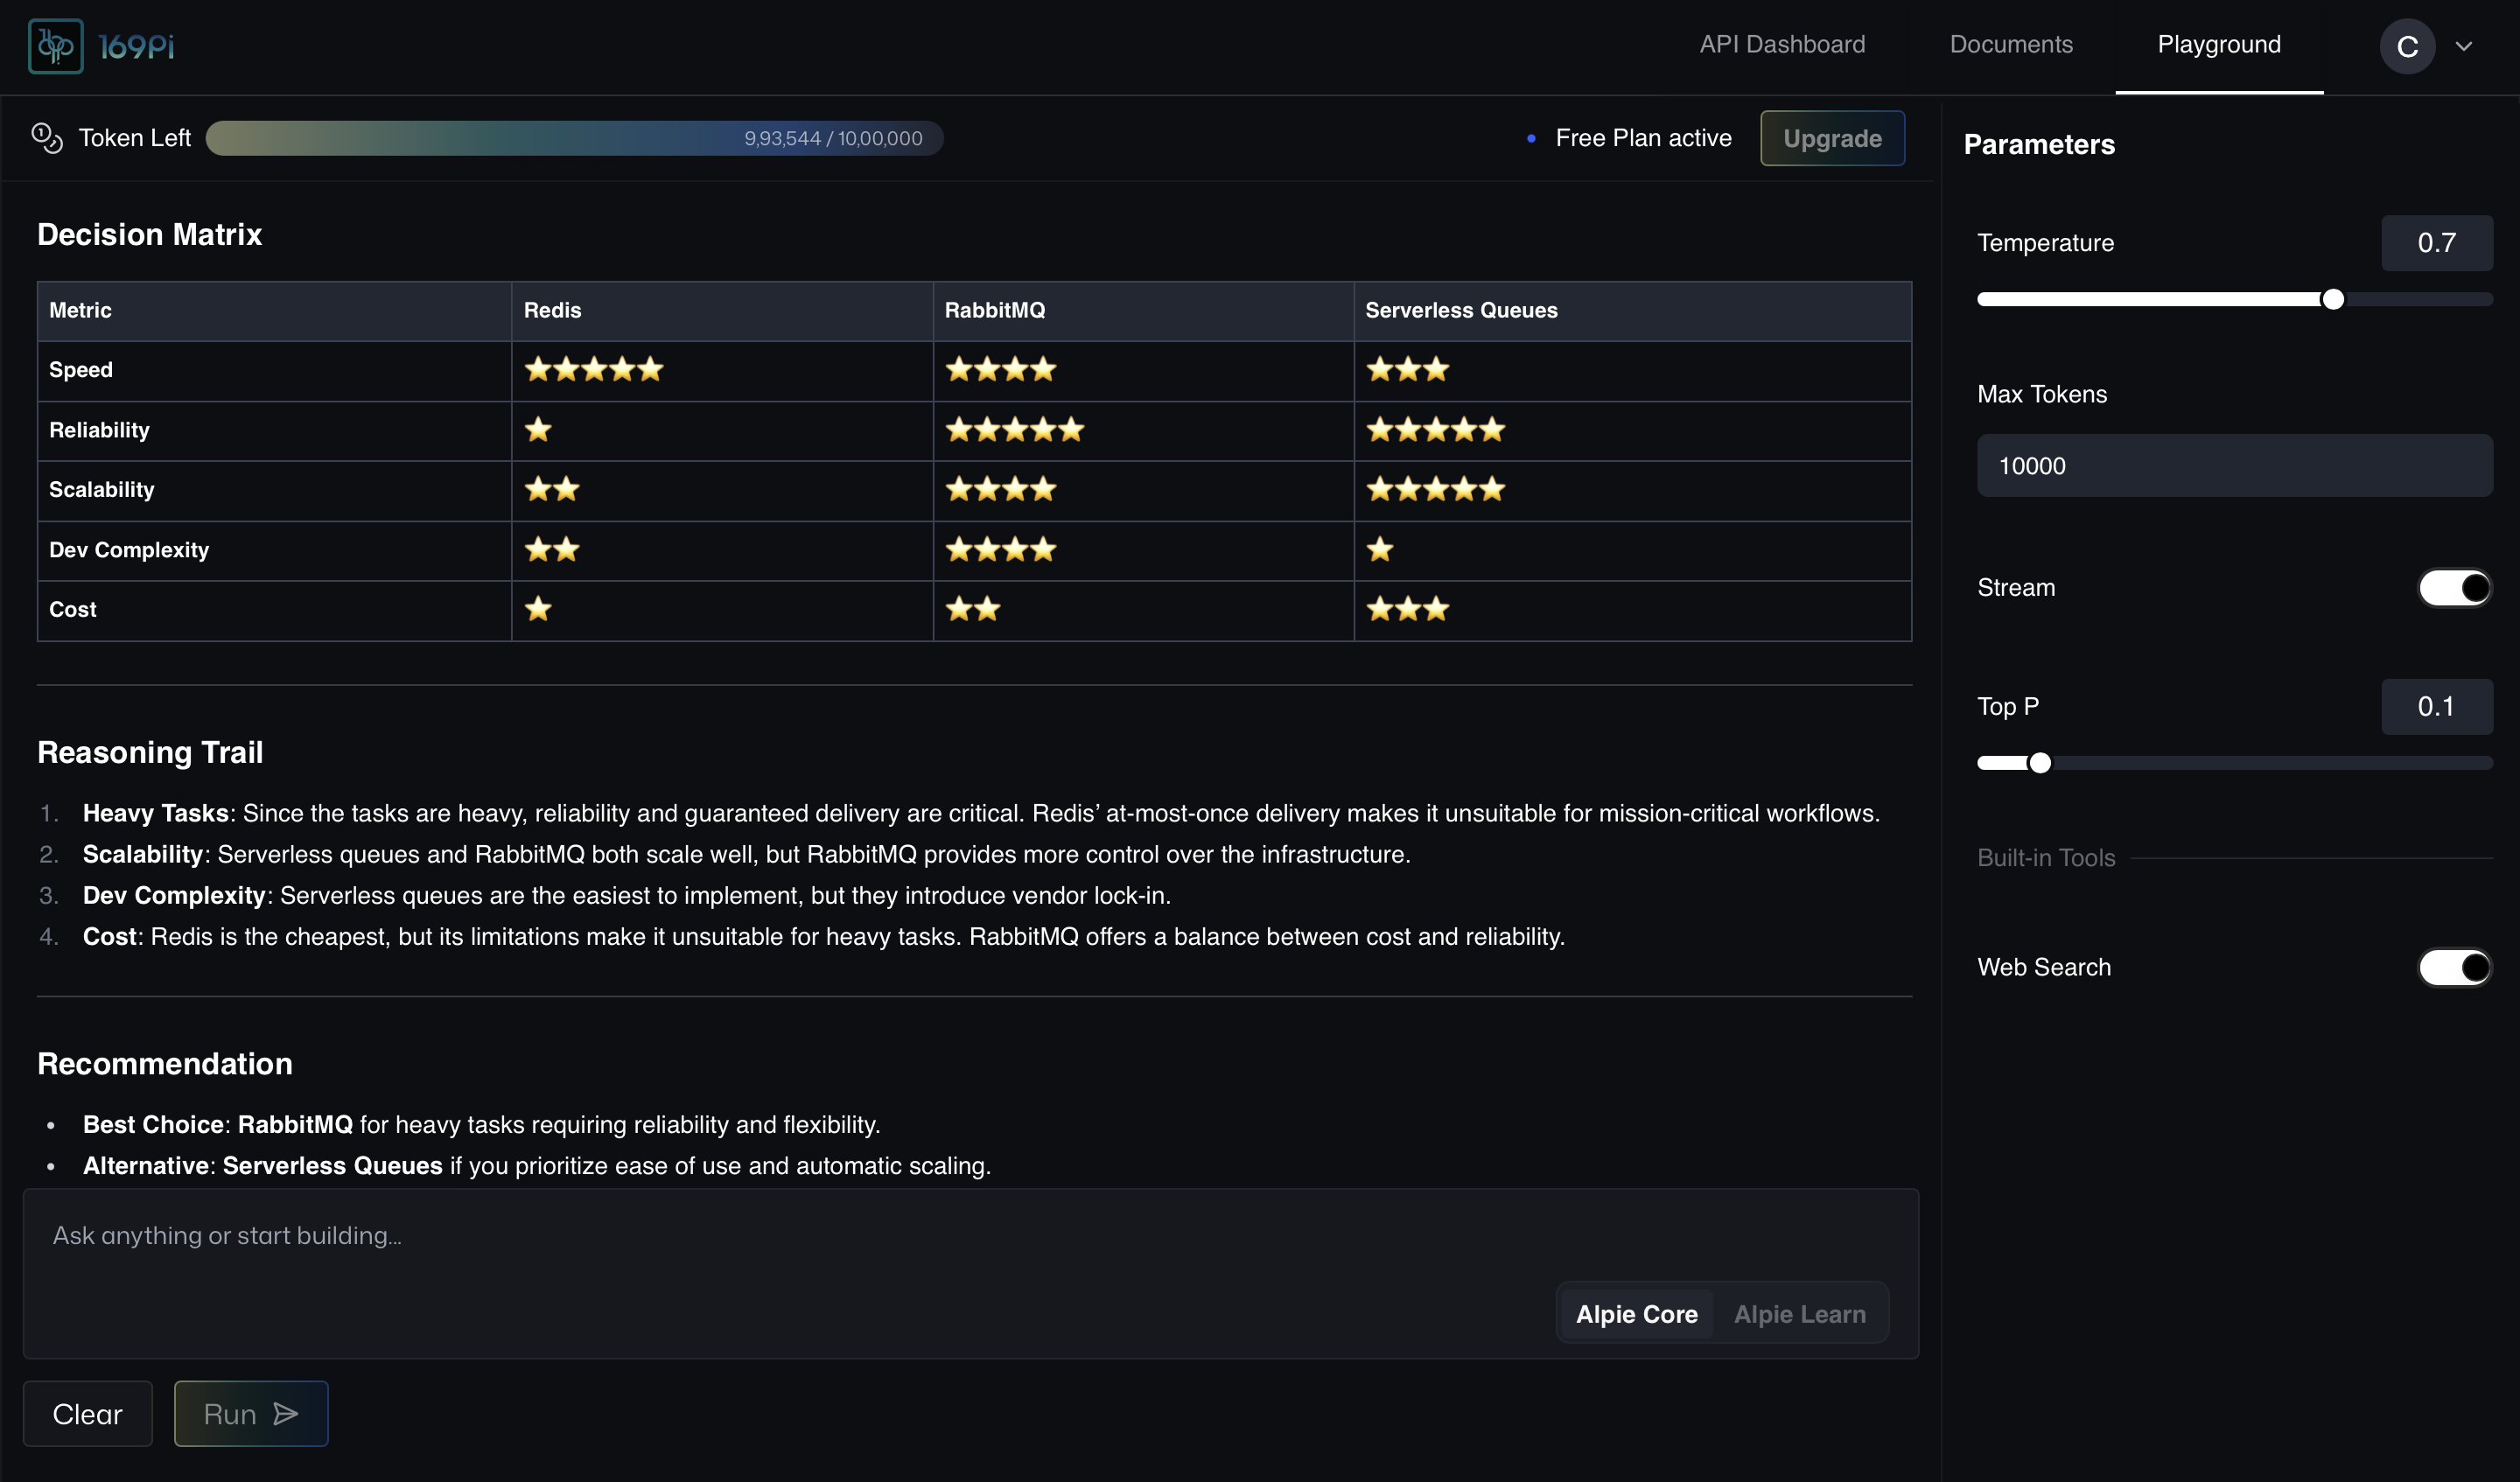Click the 169Pi brand text
Screen dimensions: 2520x1482
tap(137, 46)
